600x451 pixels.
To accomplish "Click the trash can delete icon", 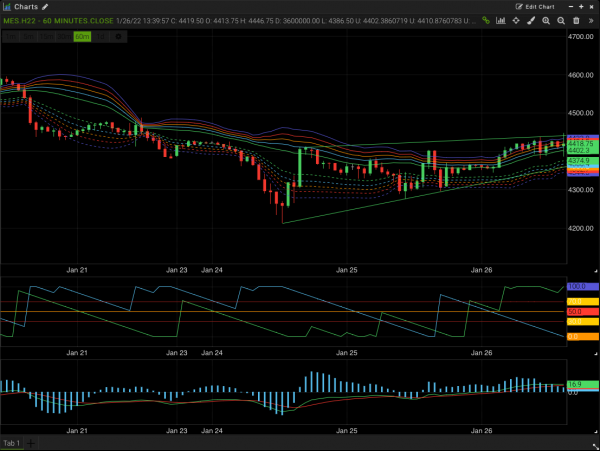I will (576, 21).
